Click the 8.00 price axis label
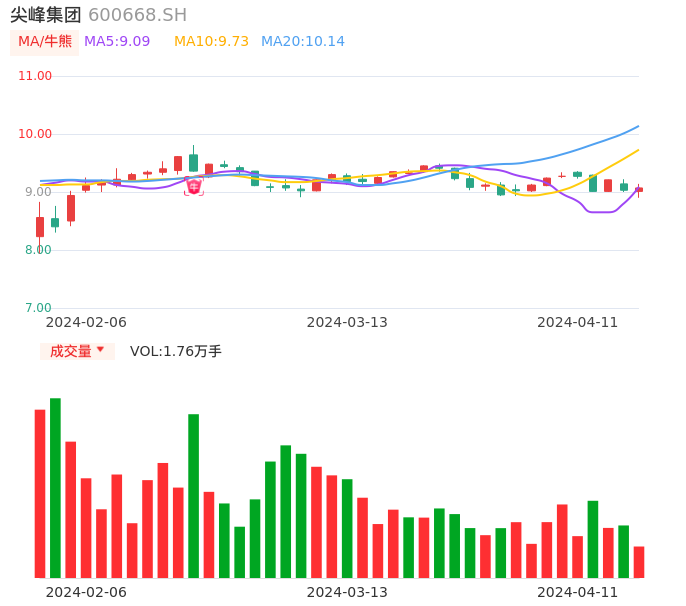 (x=38, y=250)
